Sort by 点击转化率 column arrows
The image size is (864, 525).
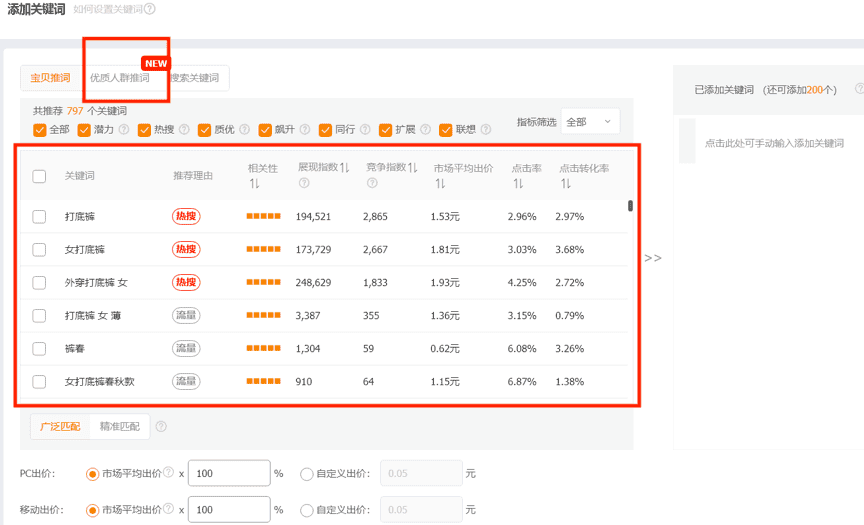pos(566,183)
